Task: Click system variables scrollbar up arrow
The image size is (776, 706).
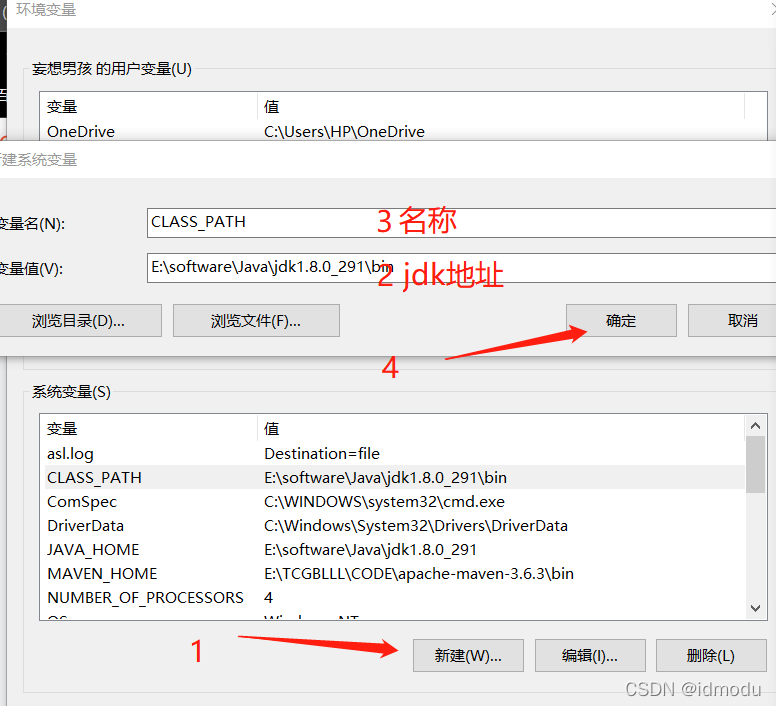Action: (x=755, y=425)
